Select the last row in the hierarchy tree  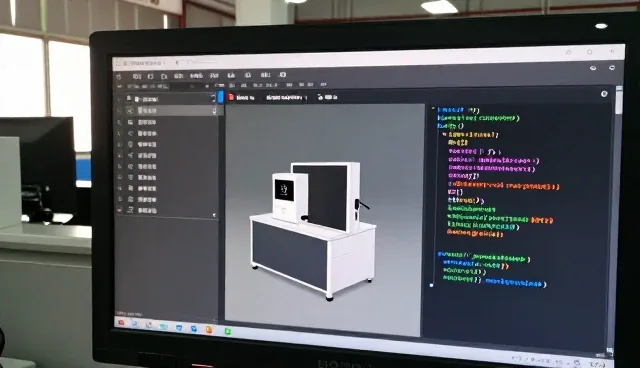point(167,211)
